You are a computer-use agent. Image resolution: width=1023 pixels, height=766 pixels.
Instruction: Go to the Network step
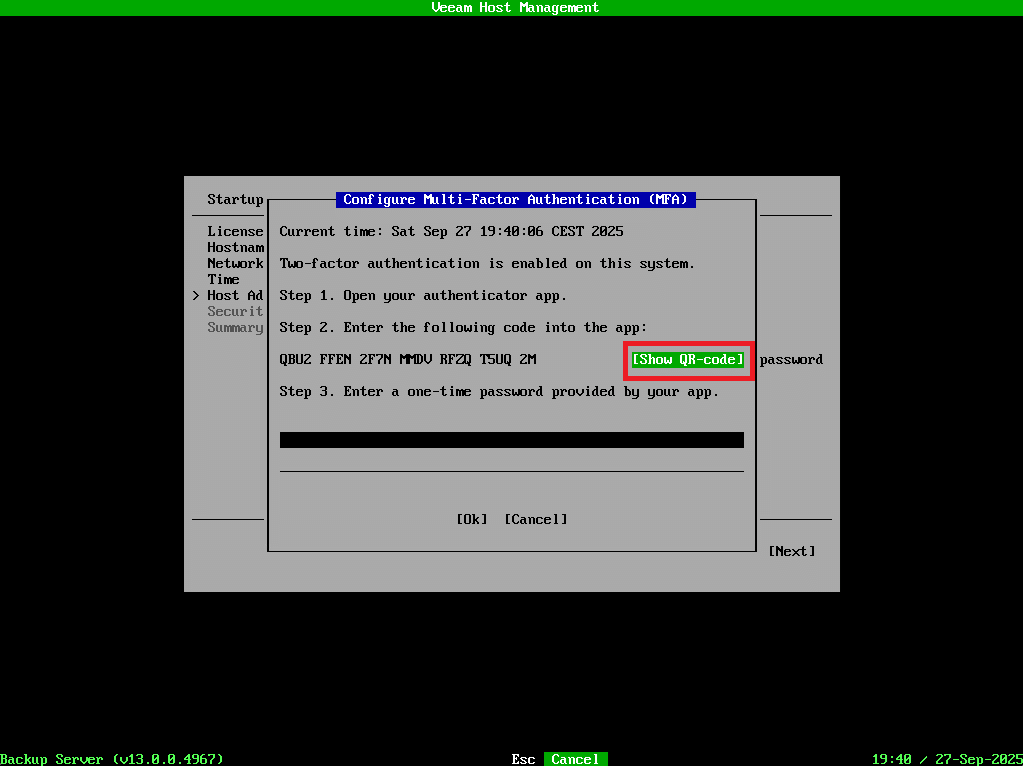coord(235,263)
